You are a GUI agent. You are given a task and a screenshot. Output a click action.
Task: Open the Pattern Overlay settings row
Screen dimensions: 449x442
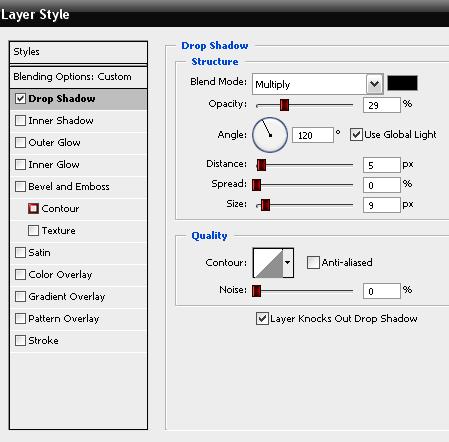coord(78,319)
